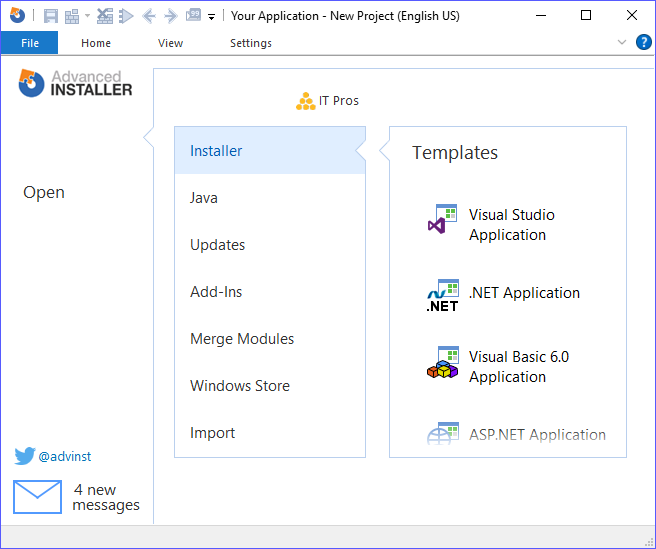
Task: Click the Visual Basic 6.0 Application icon
Action: pyautogui.click(x=443, y=362)
